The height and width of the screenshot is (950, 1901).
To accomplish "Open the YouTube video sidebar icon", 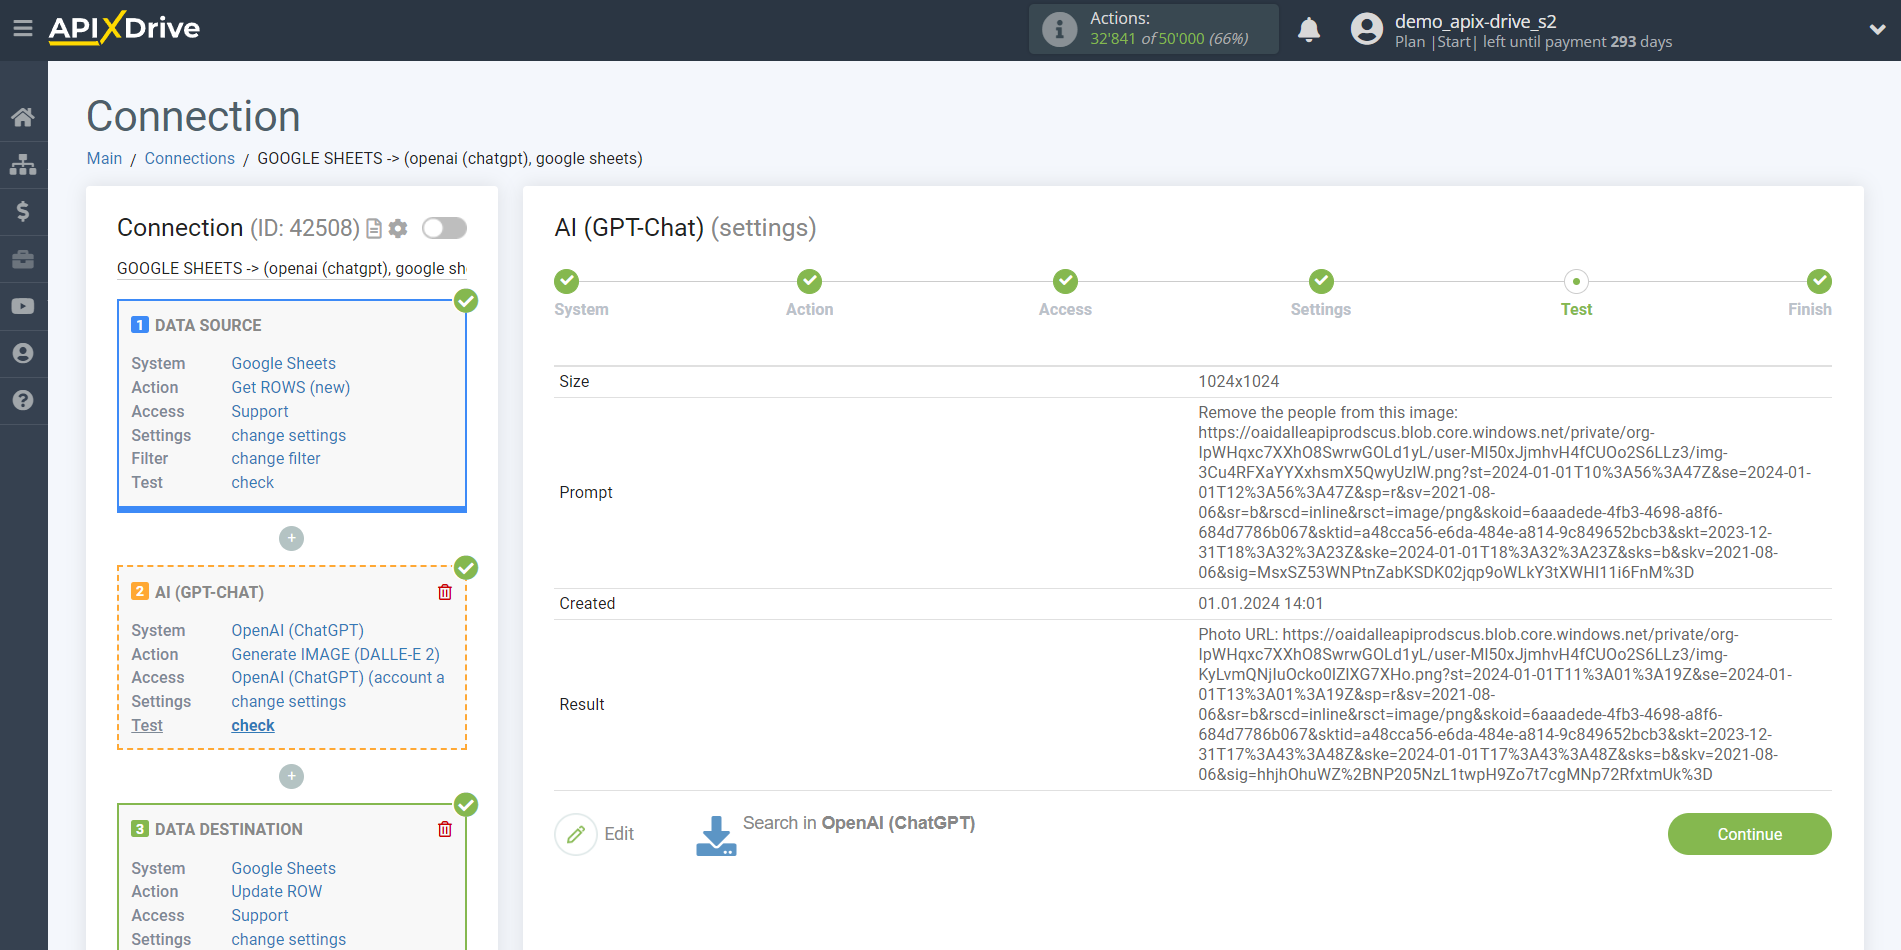I will coord(23,306).
